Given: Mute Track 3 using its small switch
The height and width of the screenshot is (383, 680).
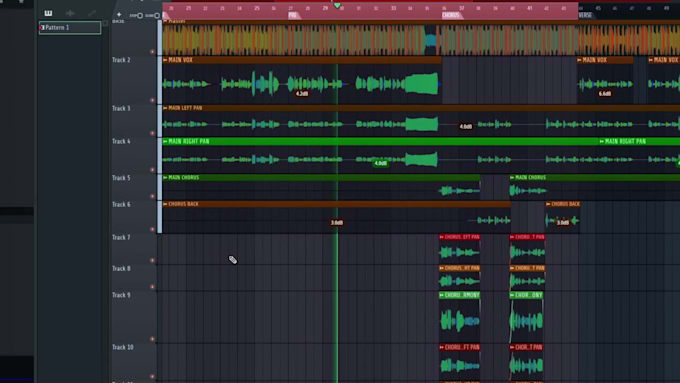Looking at the screenshot, I should coord(152,133).
